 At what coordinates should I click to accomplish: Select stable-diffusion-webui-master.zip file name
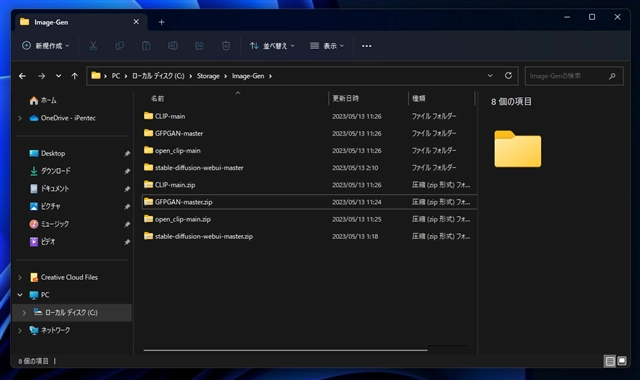[x=204, y=236]
